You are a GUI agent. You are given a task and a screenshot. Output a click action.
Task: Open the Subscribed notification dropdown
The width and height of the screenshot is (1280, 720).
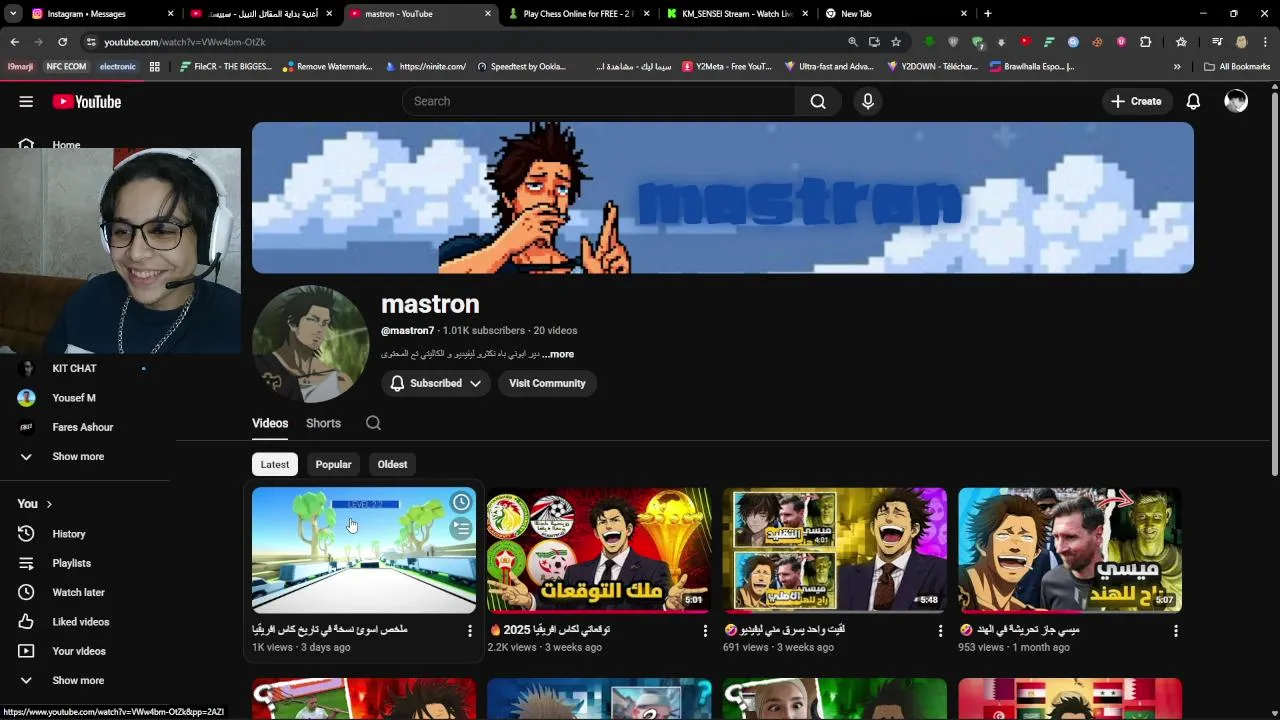click(x=435, y=383)
